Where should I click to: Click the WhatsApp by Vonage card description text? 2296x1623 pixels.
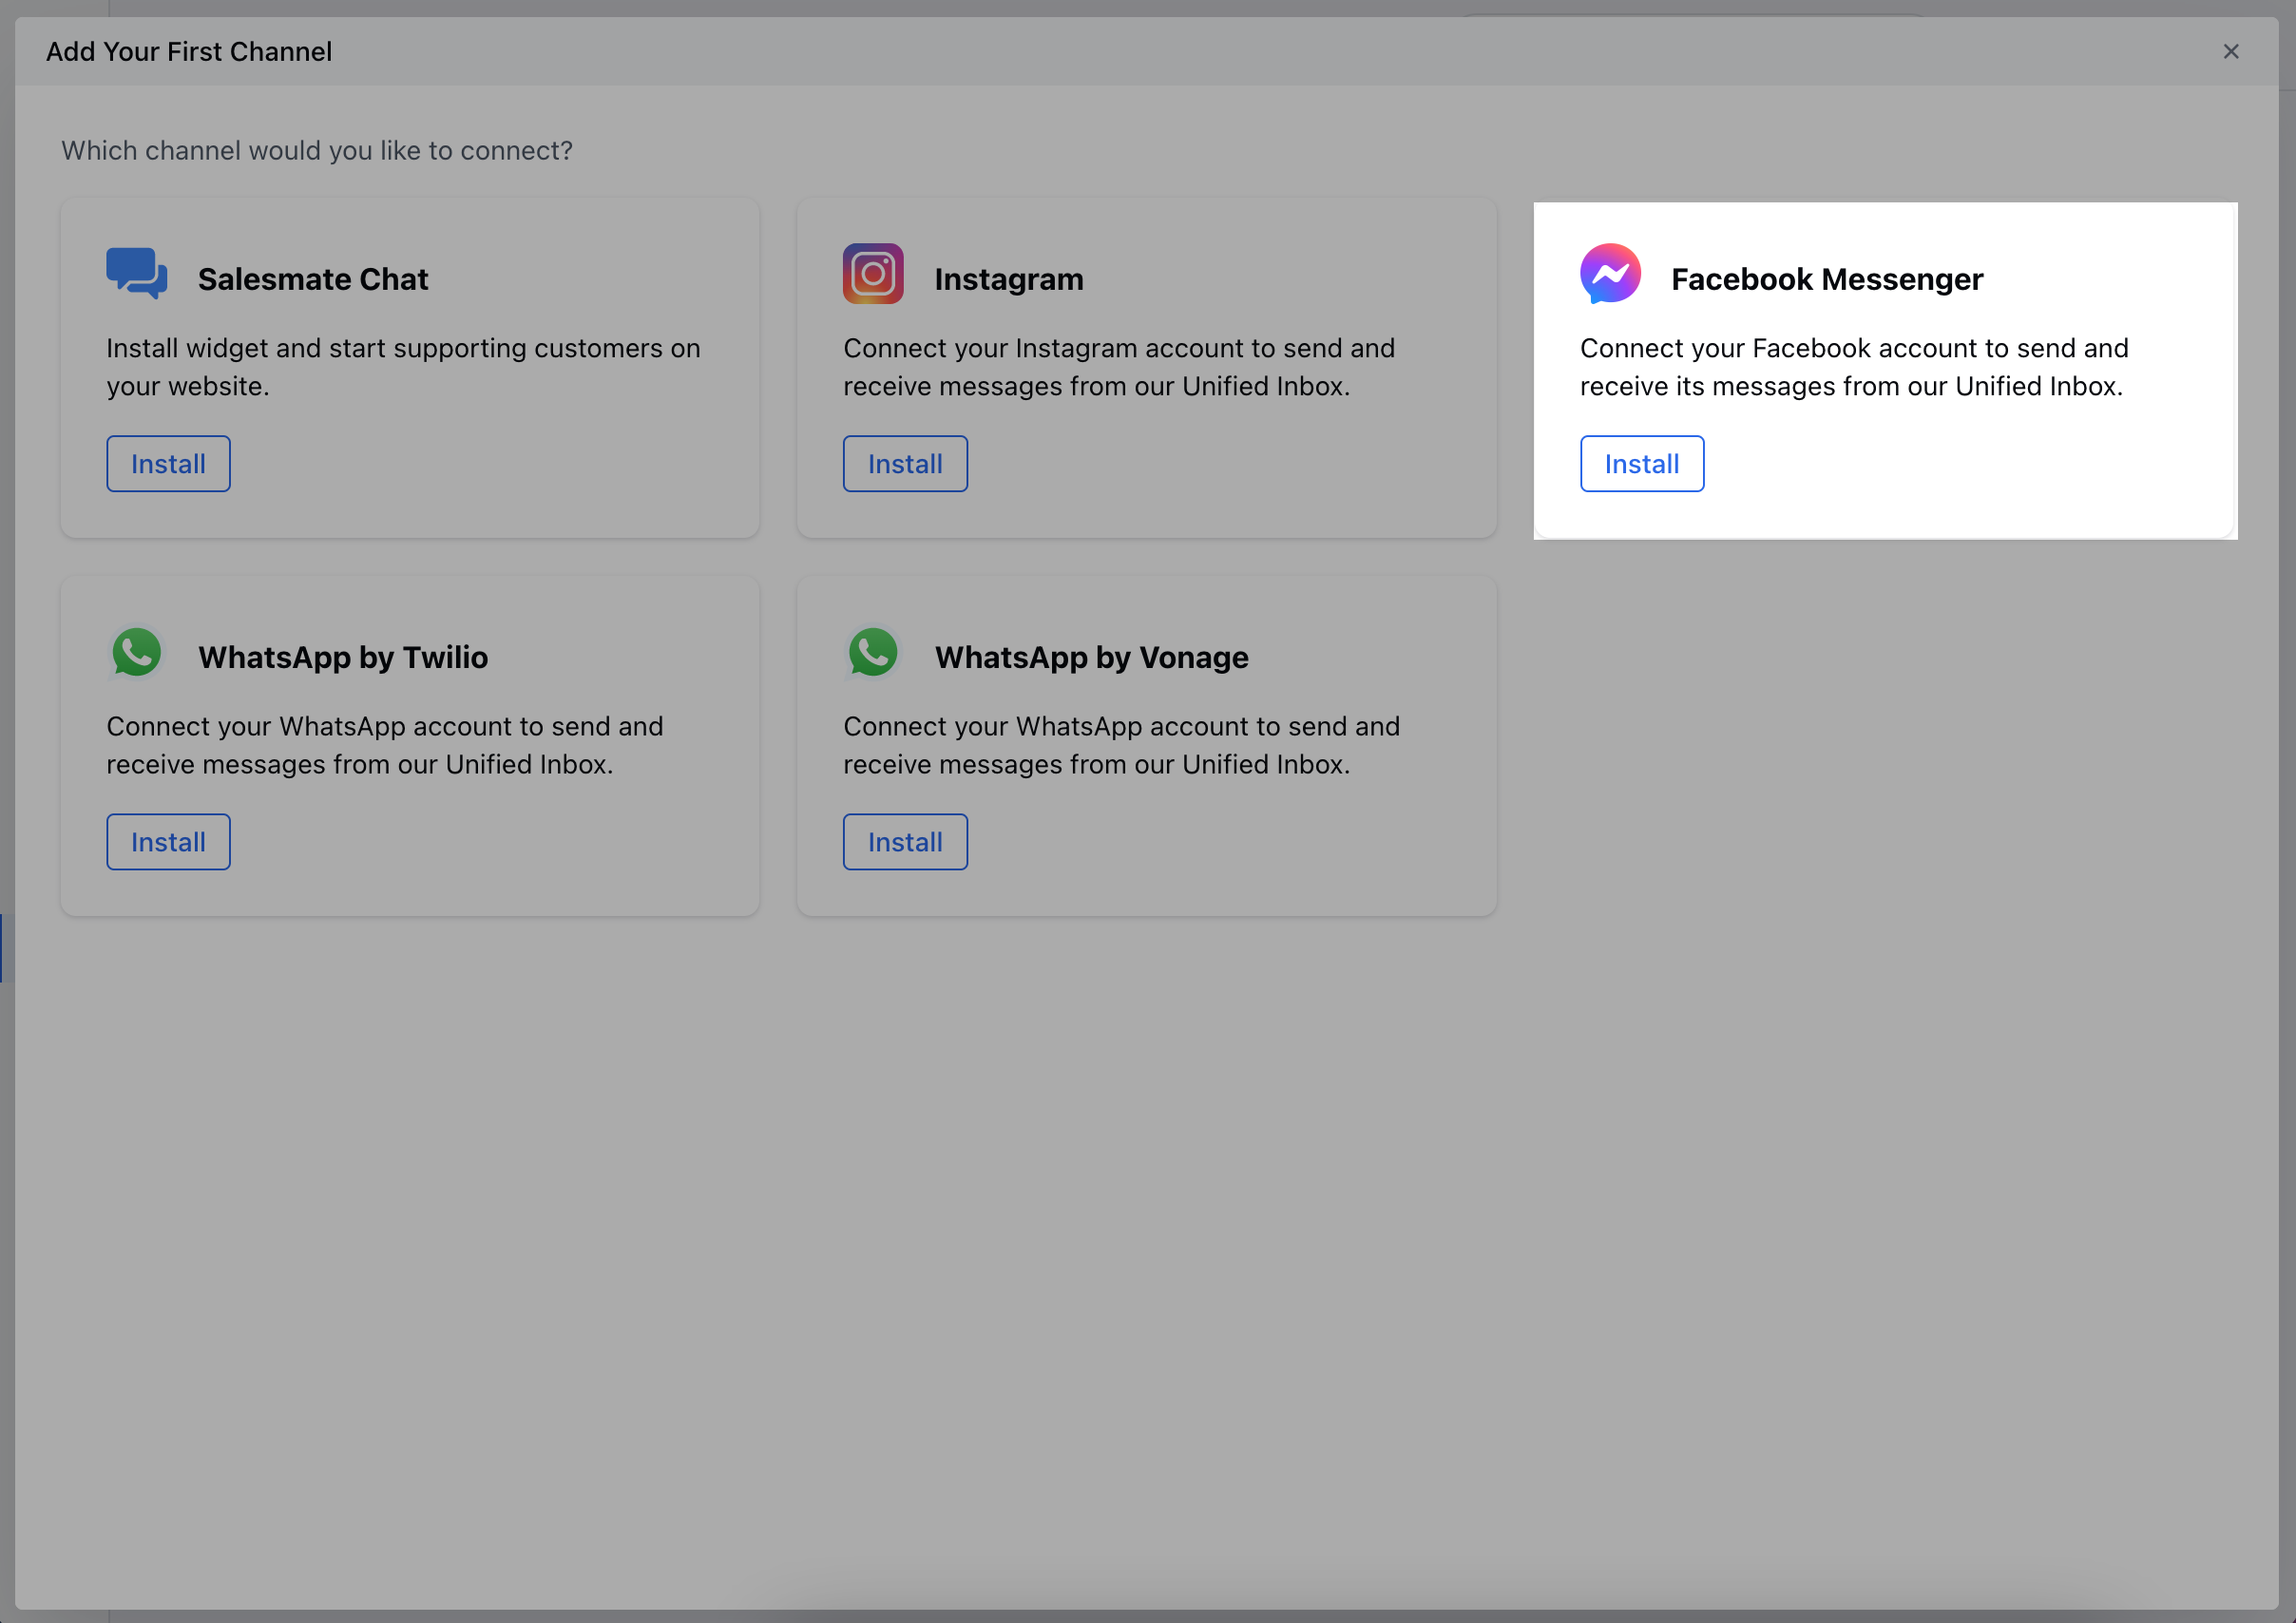tap(1122, 745)
